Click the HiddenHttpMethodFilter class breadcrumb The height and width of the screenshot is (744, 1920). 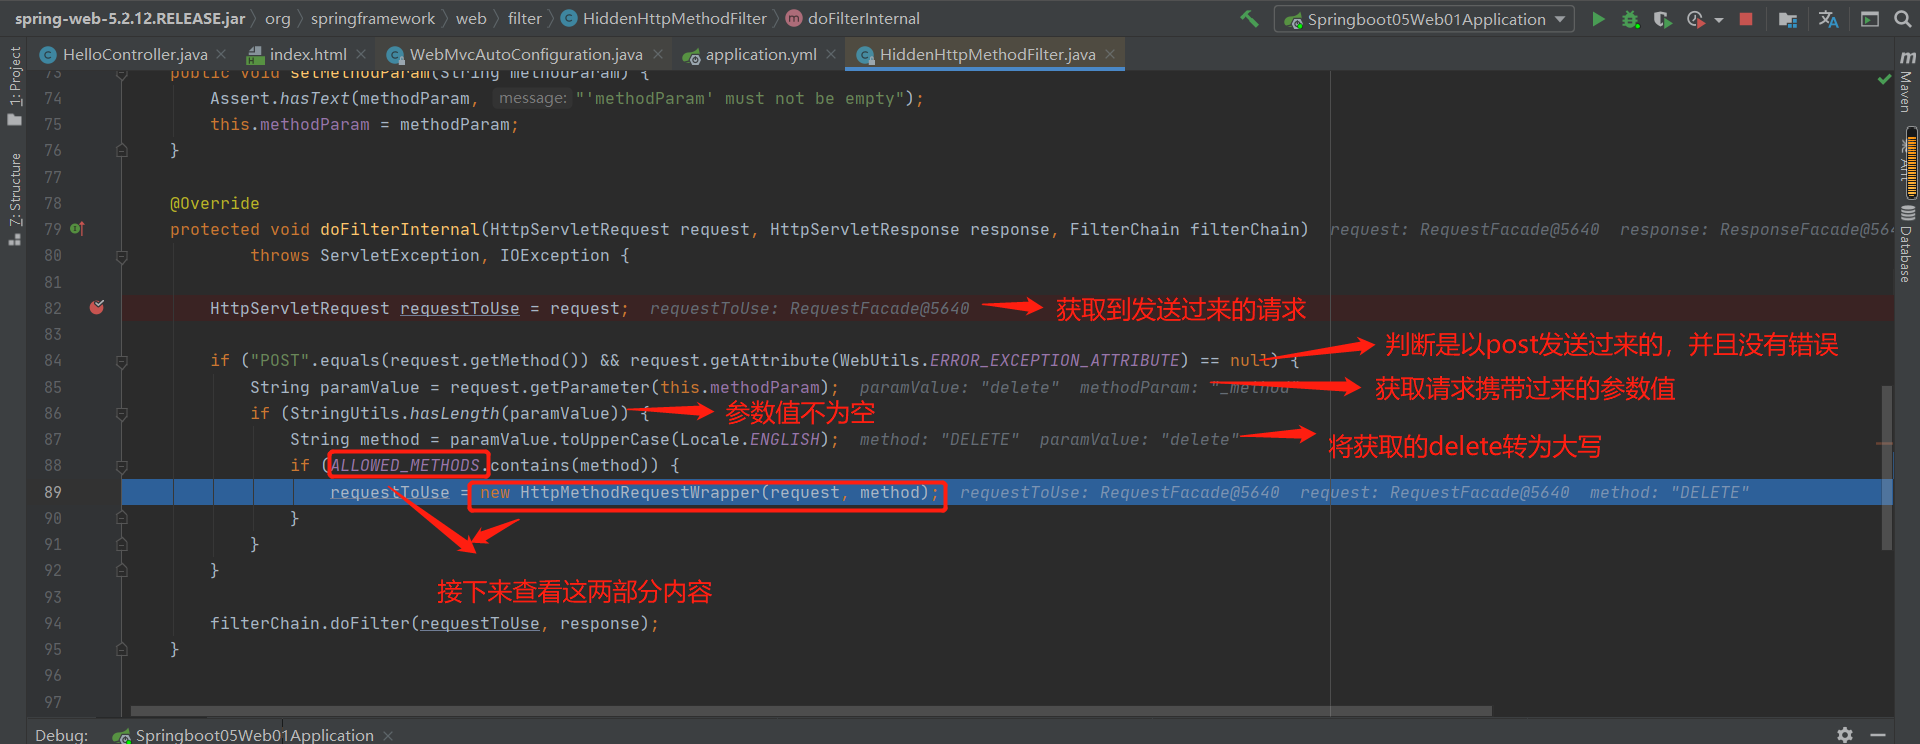[x=664, y=18]
